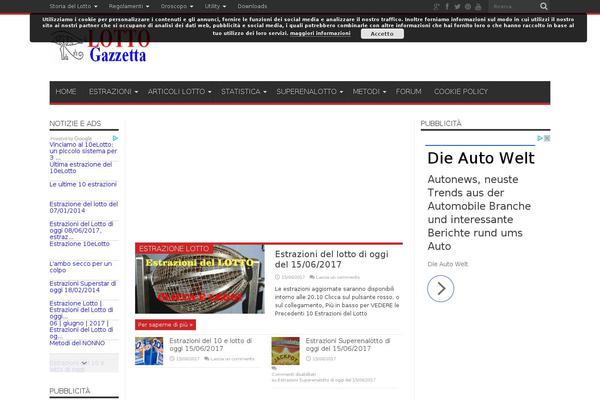Click the Google Plus icon in top bar
The height and width of the screenshot is (400, 600).
pos(436,6)
